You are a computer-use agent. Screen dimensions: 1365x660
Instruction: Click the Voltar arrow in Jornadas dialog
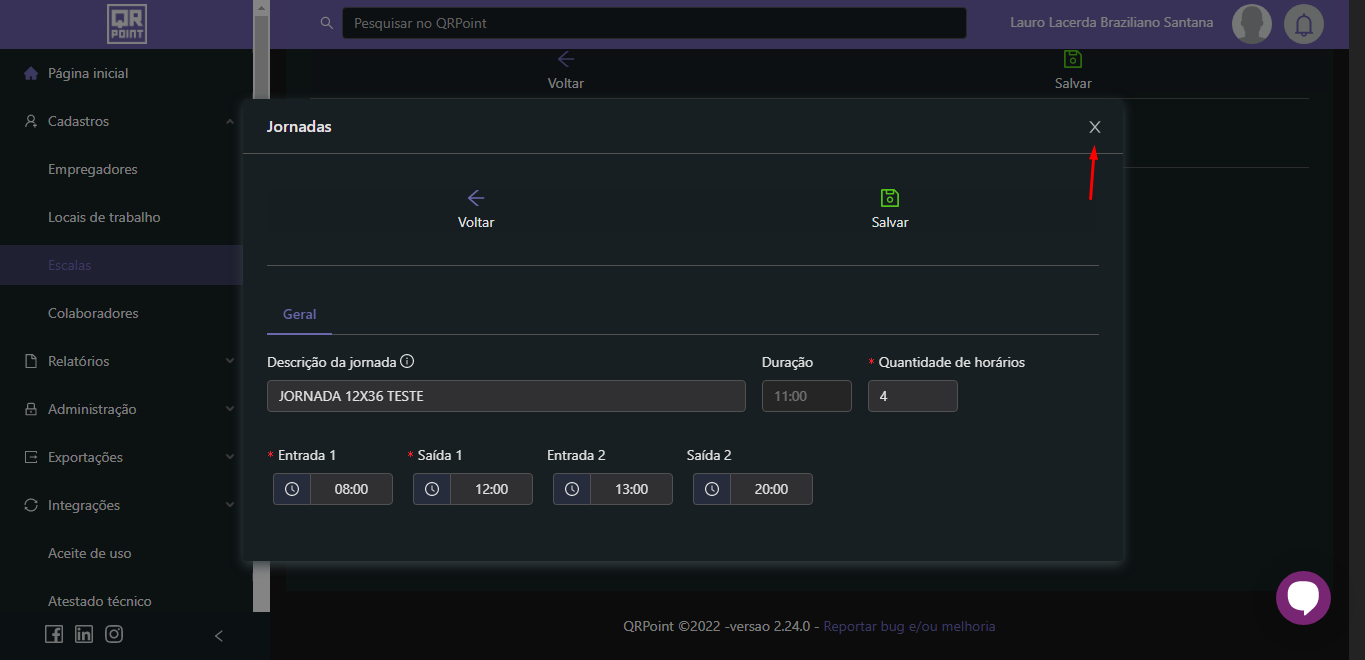pos(476,198)
